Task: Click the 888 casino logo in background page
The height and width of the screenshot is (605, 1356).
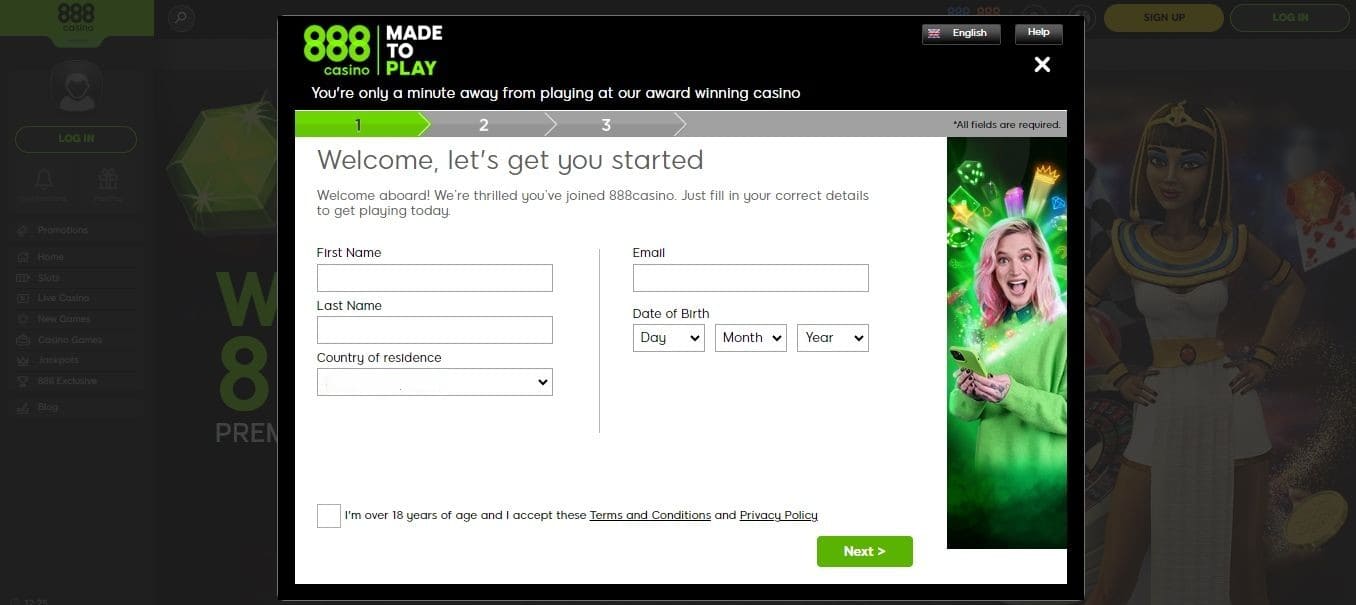Action: pos(76,18)
